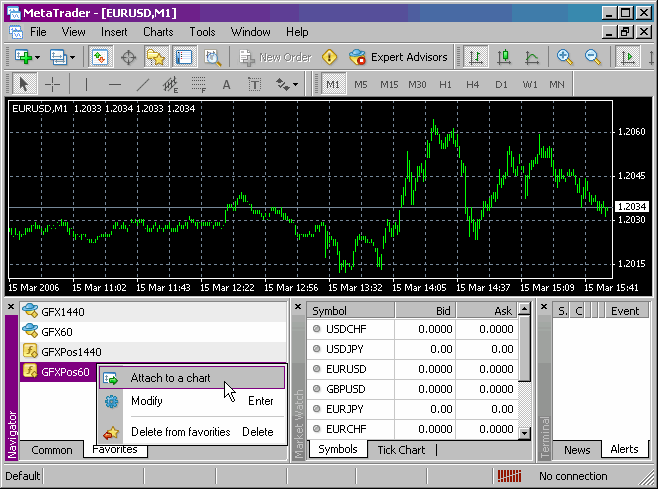Switch to H4 timeframe

pyautogui.click(x=473, y=84)
